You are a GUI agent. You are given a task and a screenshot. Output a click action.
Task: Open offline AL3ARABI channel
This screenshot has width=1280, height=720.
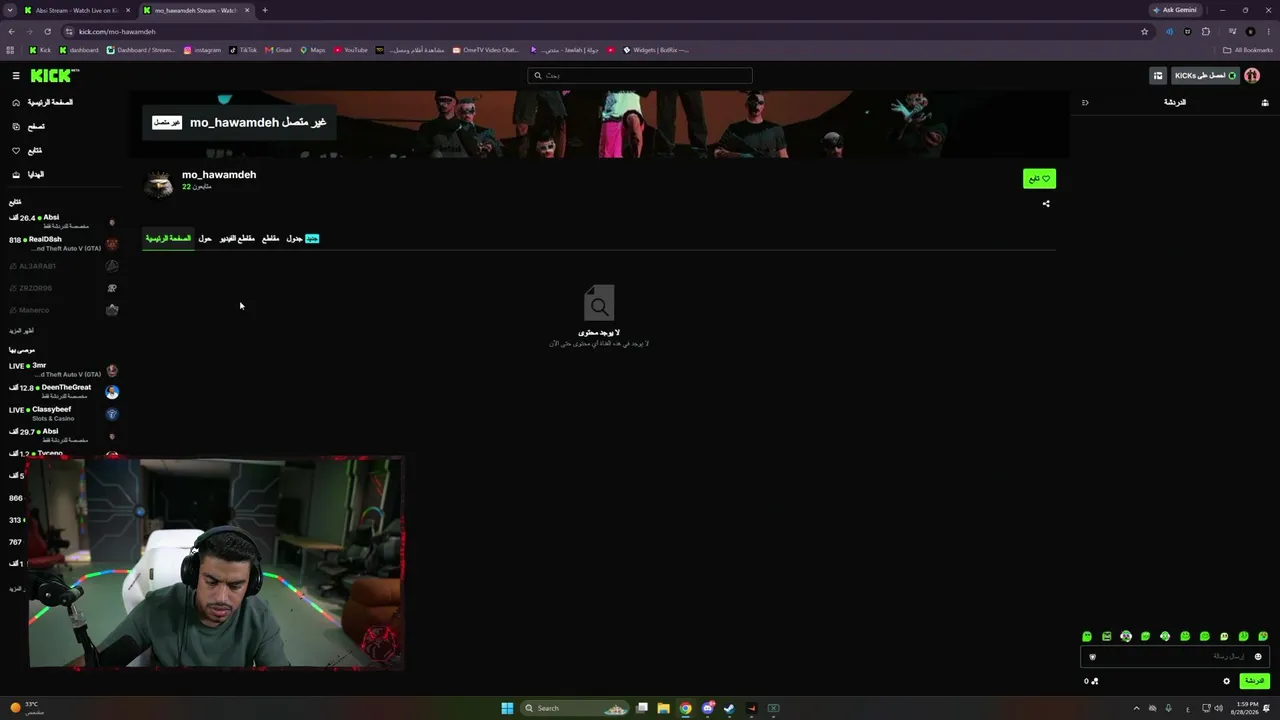[x=62, y=266]
